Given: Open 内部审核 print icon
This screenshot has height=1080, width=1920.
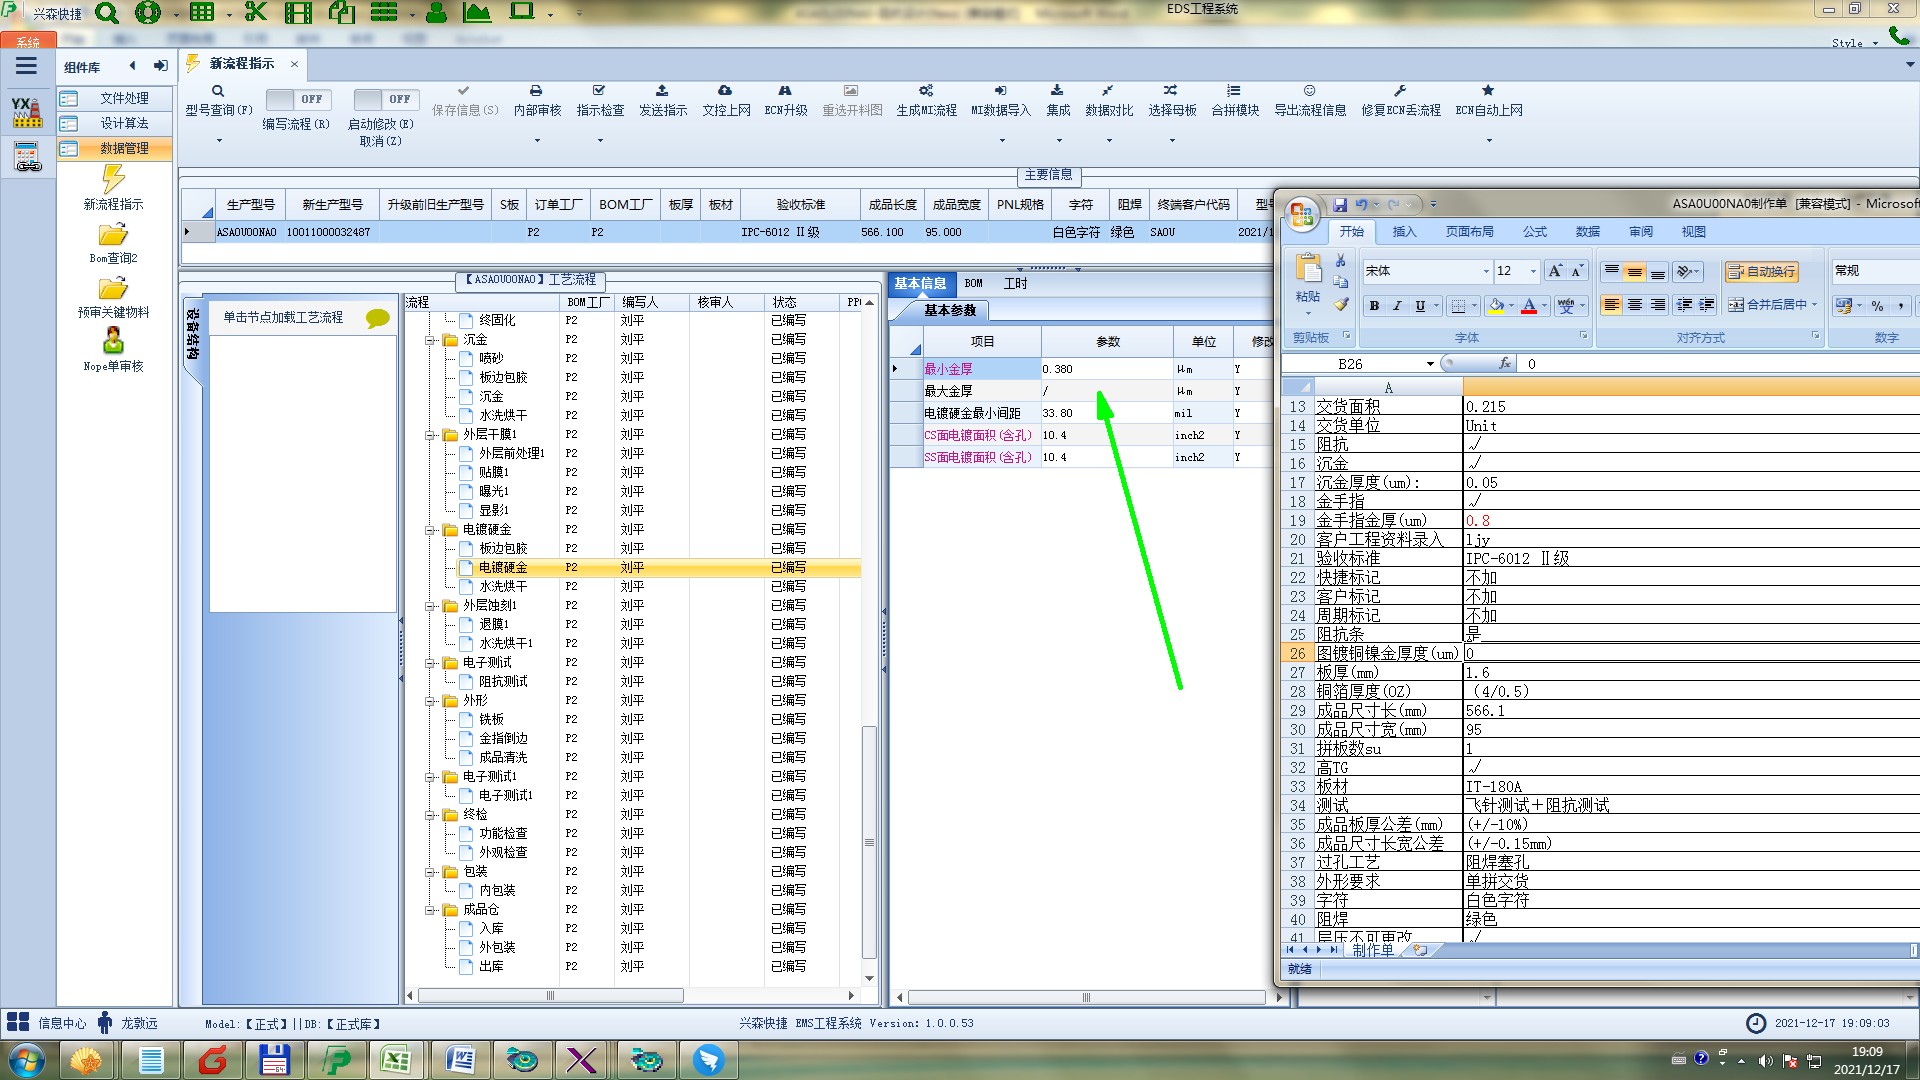Looking at the screenshot, I should pos(536,91).
